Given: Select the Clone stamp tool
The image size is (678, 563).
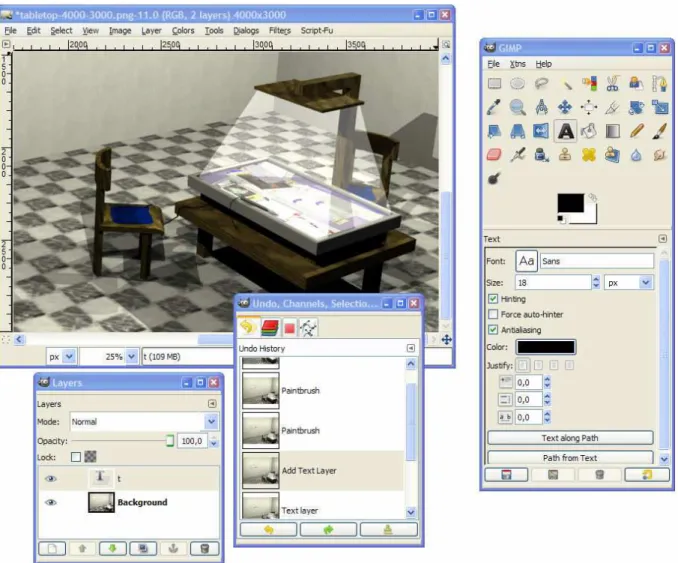Looking at the screenshot, I should click(565, 155).
